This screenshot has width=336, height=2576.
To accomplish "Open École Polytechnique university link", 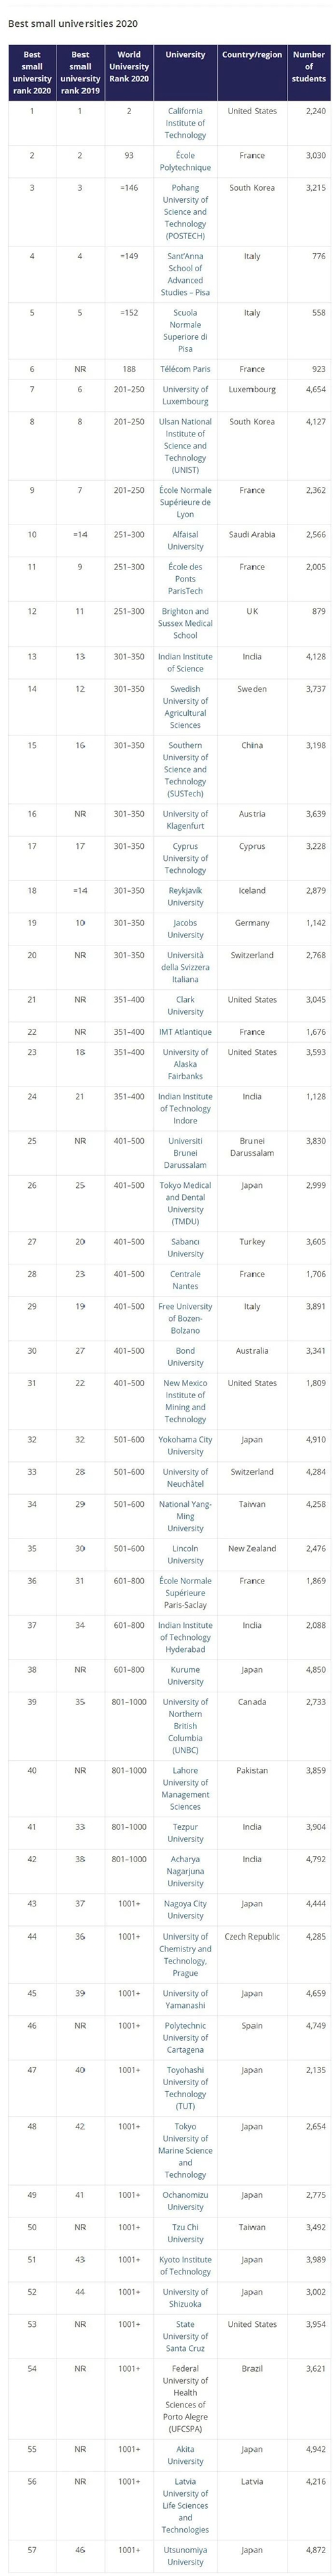I will click(x=185, y=162).
